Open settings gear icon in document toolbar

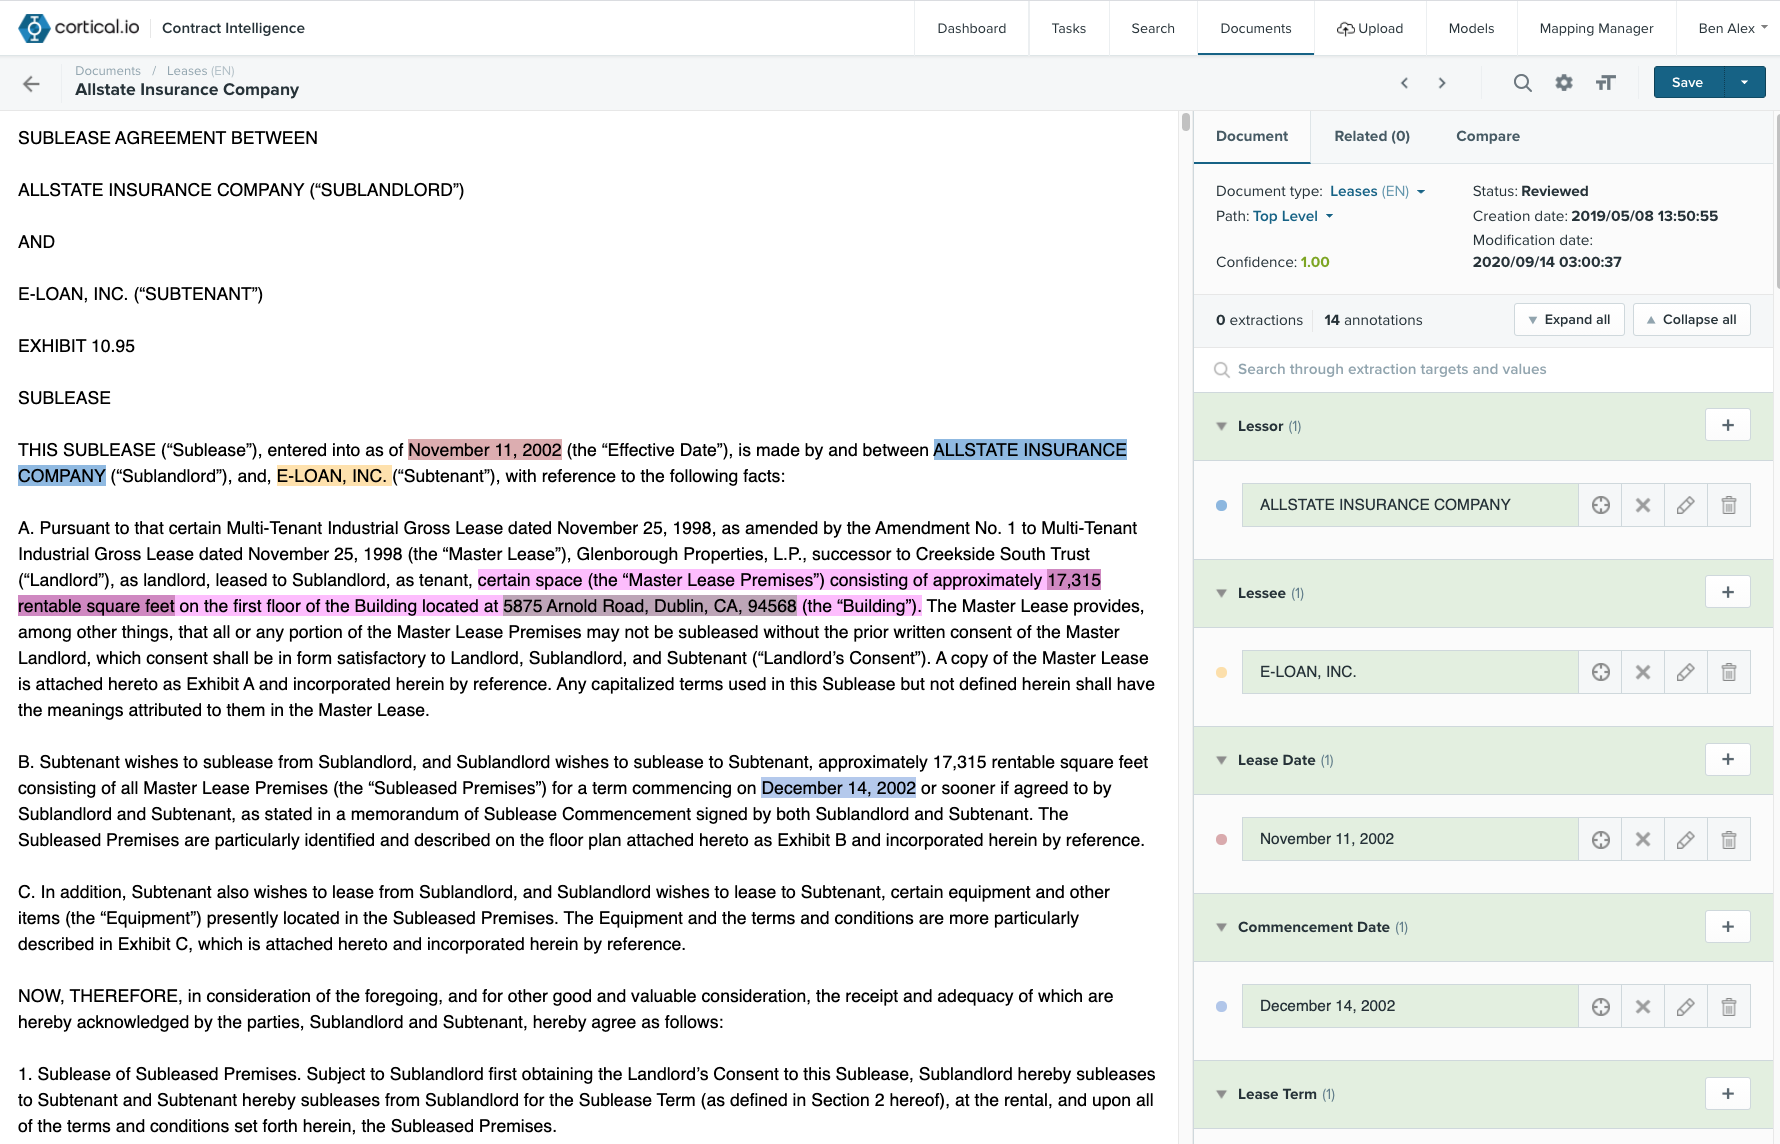(1564, 83)
